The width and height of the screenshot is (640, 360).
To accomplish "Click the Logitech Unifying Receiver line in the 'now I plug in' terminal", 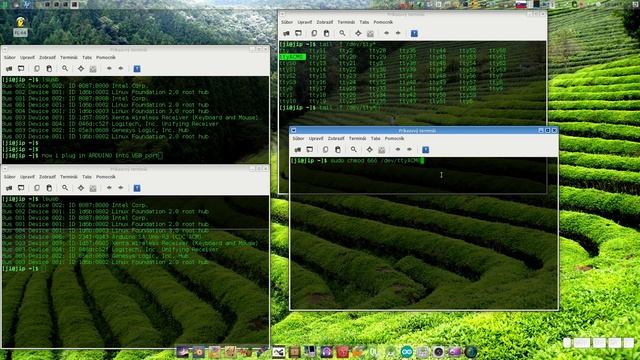I will point(110,124).
